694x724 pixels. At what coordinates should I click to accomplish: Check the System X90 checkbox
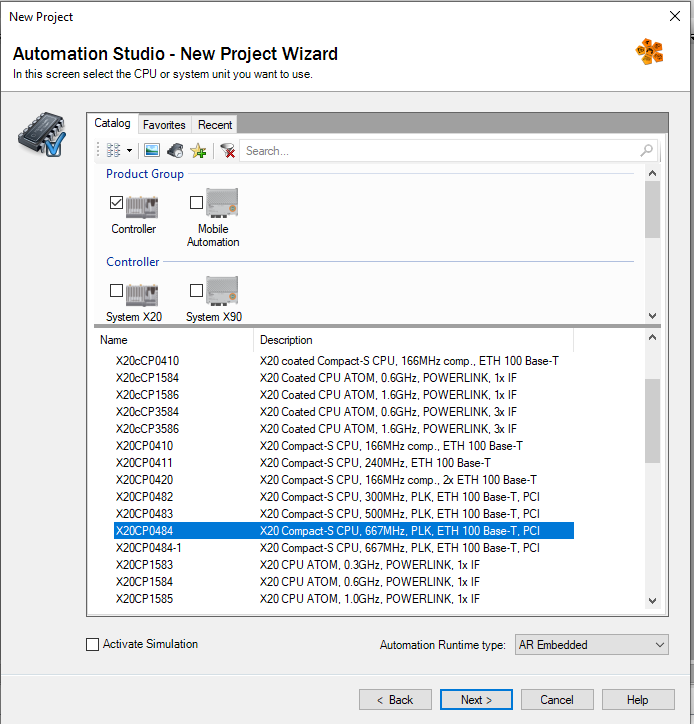(196, 290)
